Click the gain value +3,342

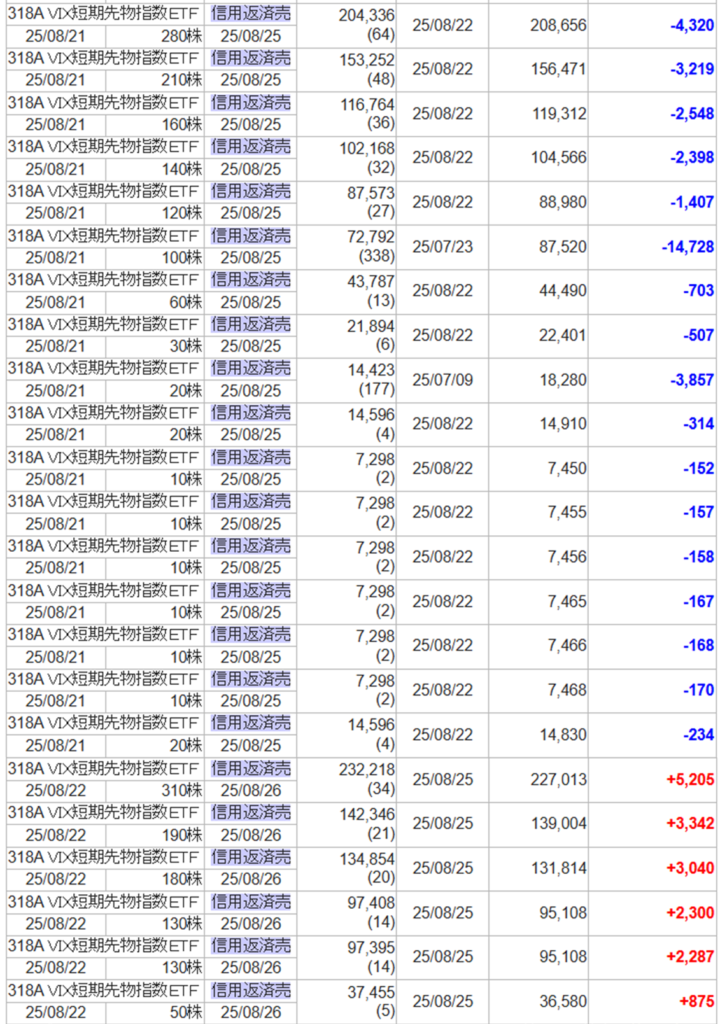tap(690, 823)
